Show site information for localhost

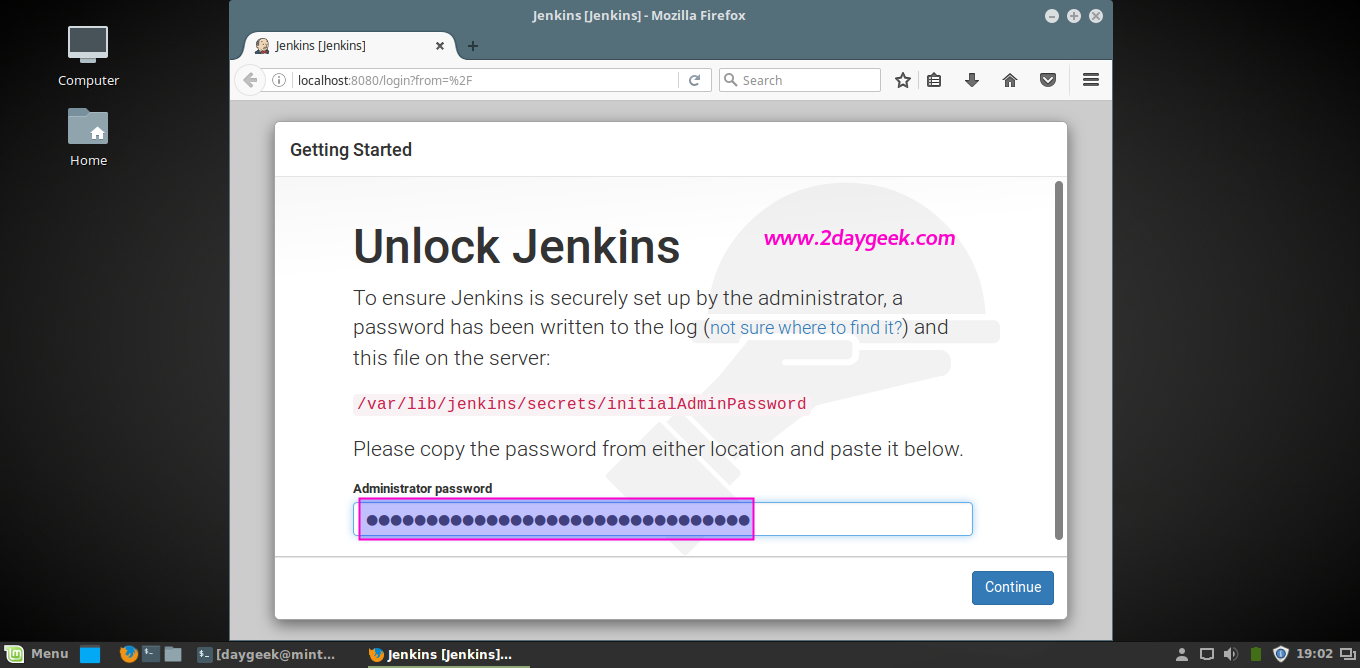[279, 80]
